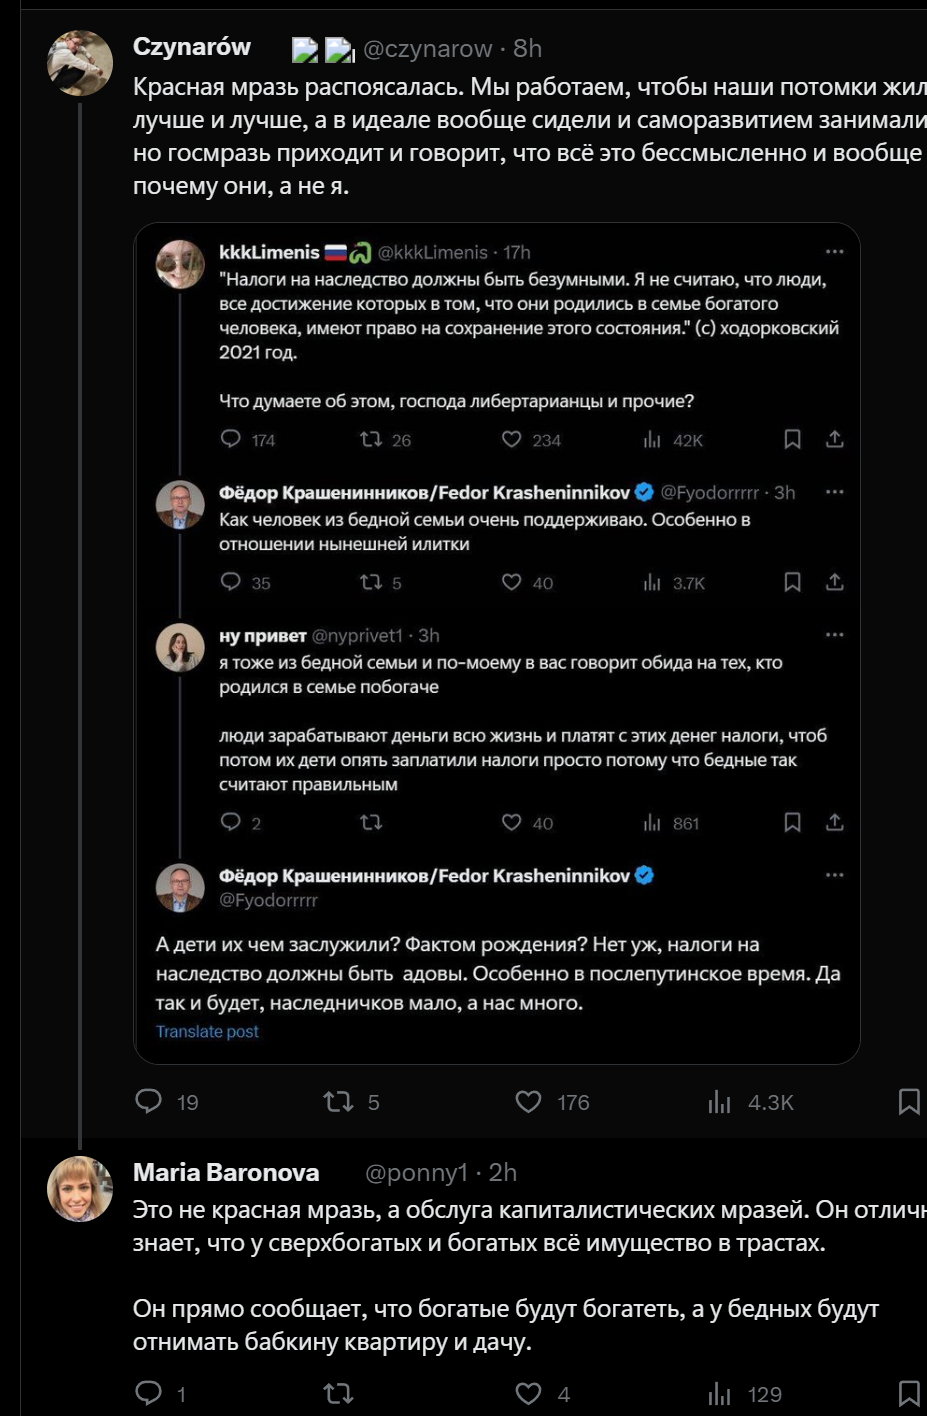Like Maria Baronova's reply
927x1416 pixels.
(x=528, y=1393)
